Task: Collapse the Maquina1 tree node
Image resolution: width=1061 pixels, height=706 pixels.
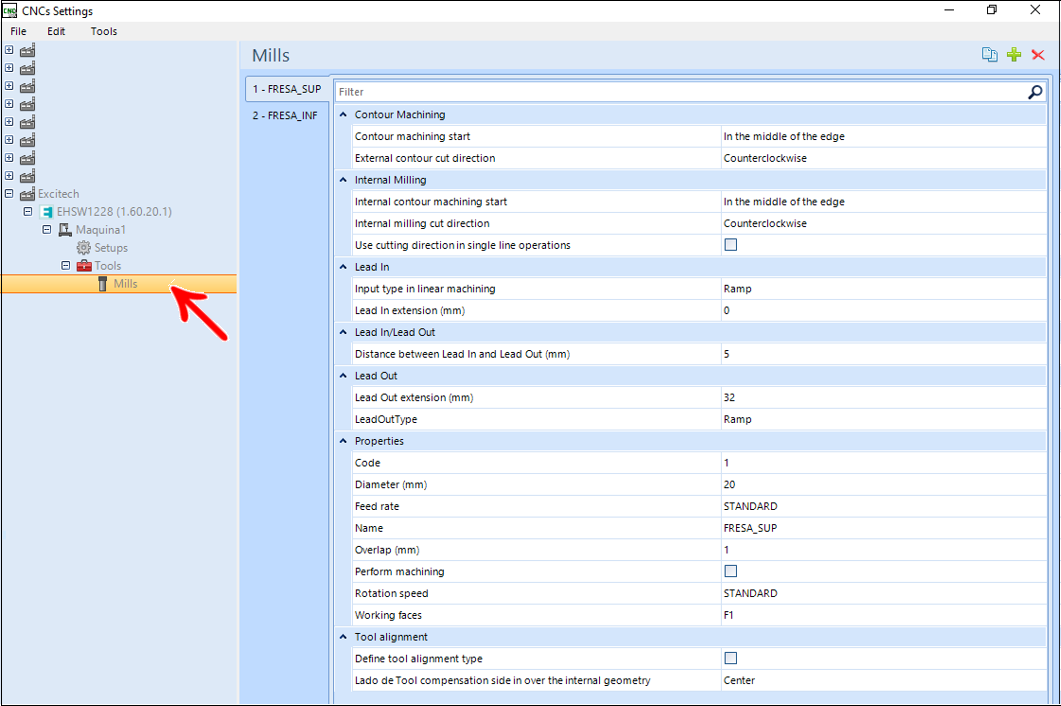Action: 47,229
